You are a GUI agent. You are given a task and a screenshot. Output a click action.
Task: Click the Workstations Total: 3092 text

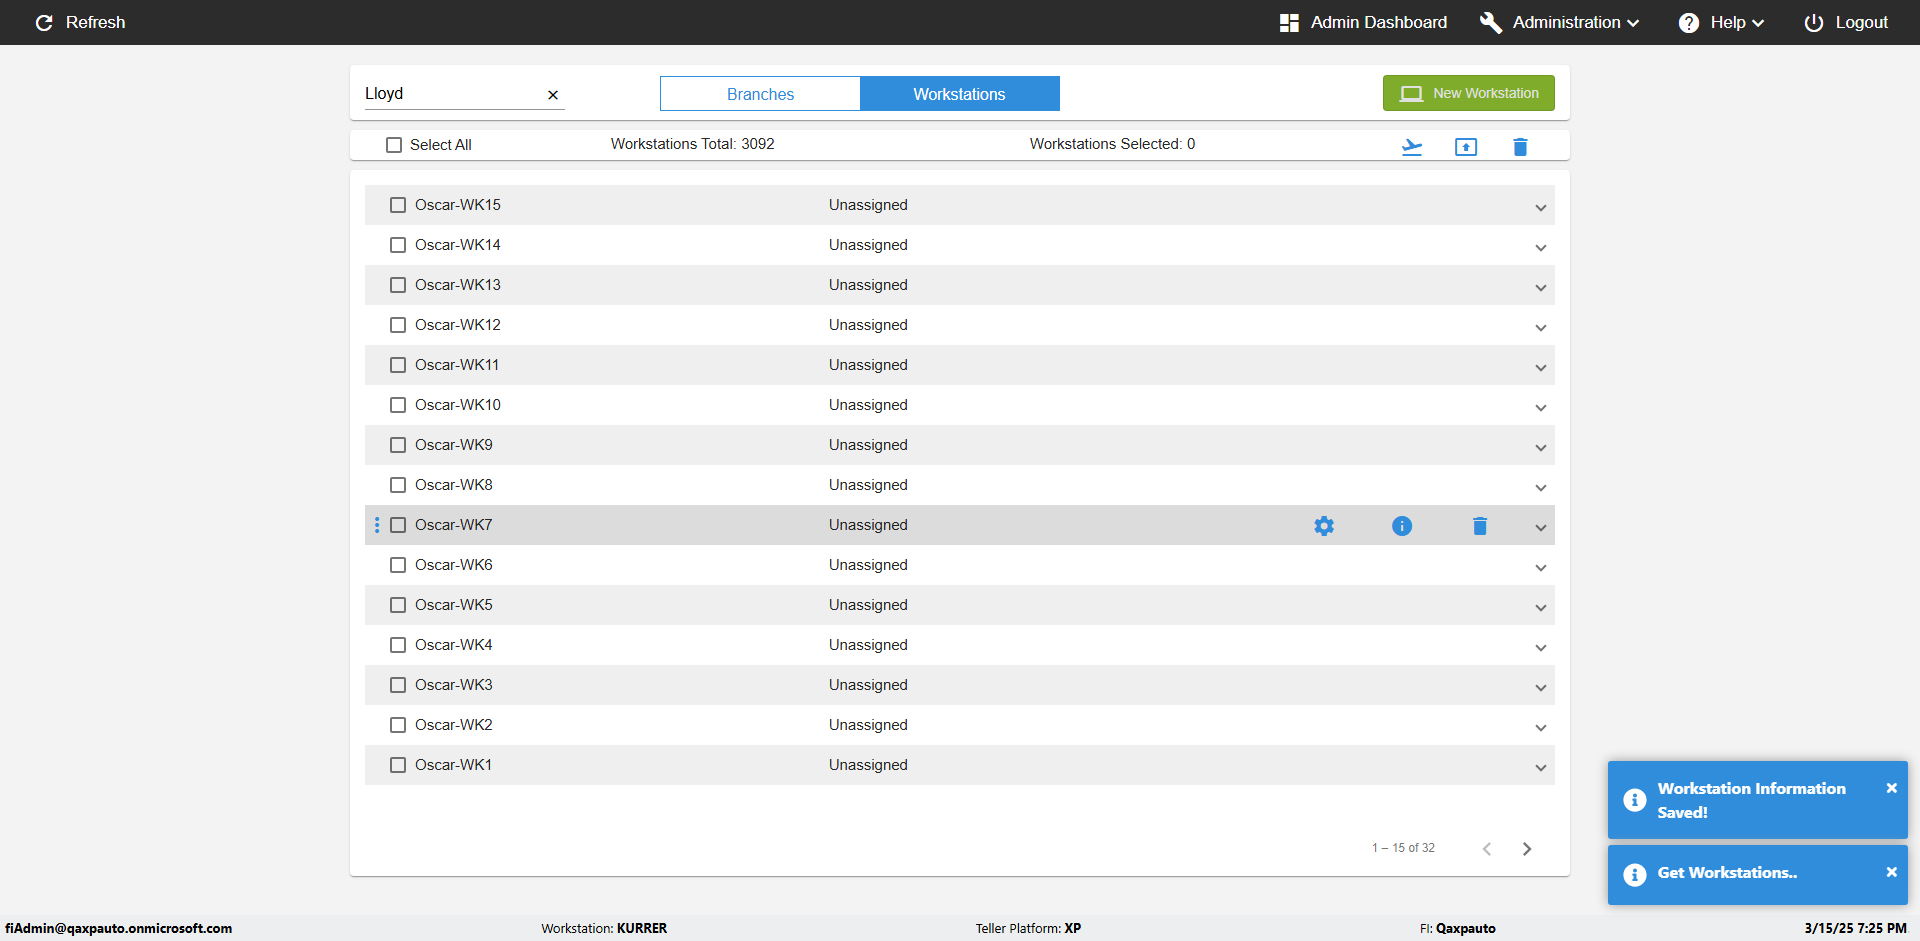click(693, 144)
